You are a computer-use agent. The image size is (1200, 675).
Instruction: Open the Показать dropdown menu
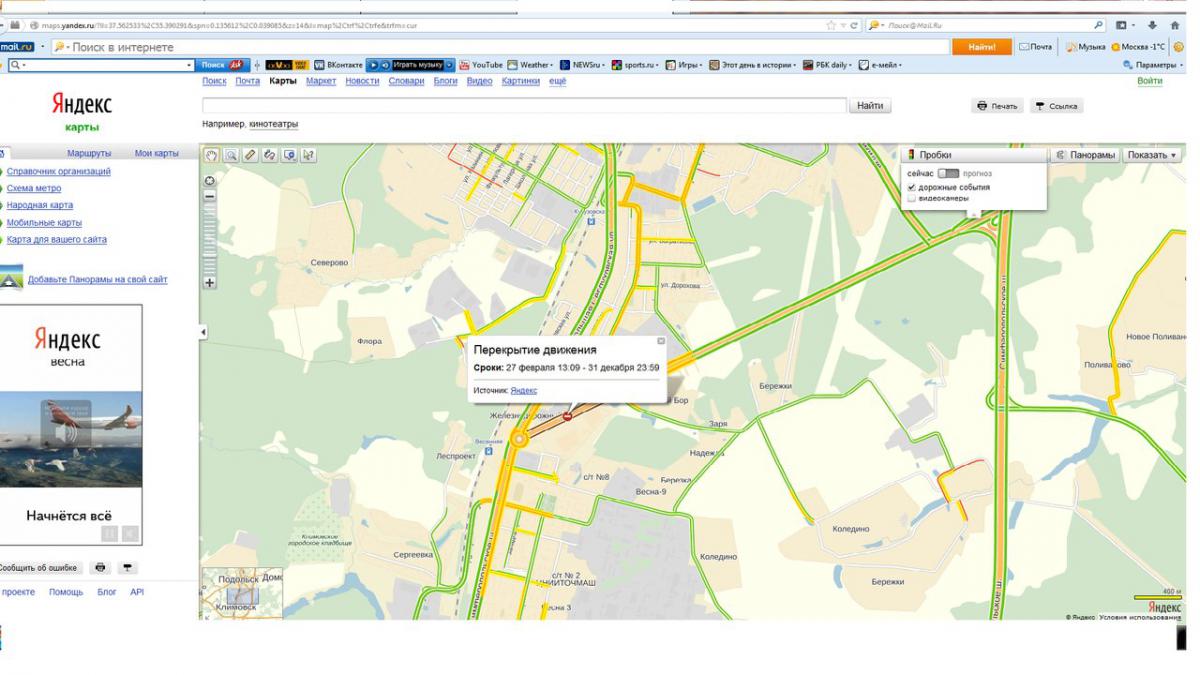(1152, 155)
